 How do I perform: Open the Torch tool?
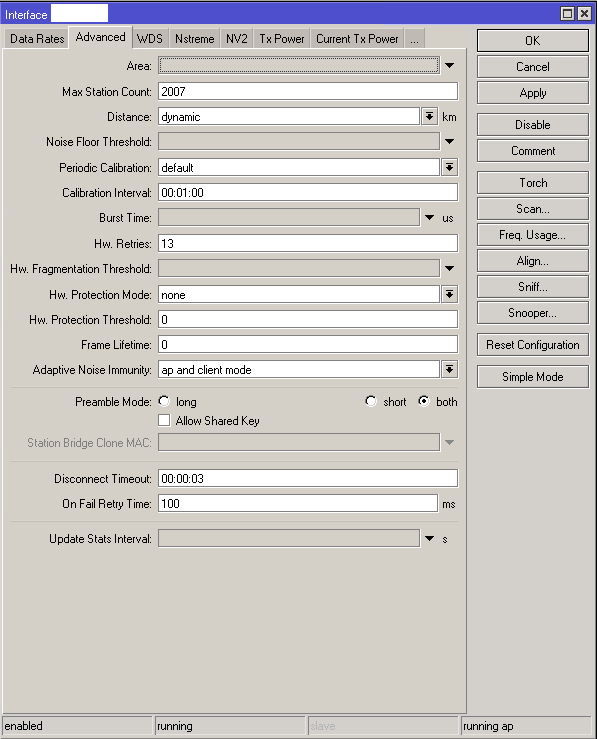532,182
